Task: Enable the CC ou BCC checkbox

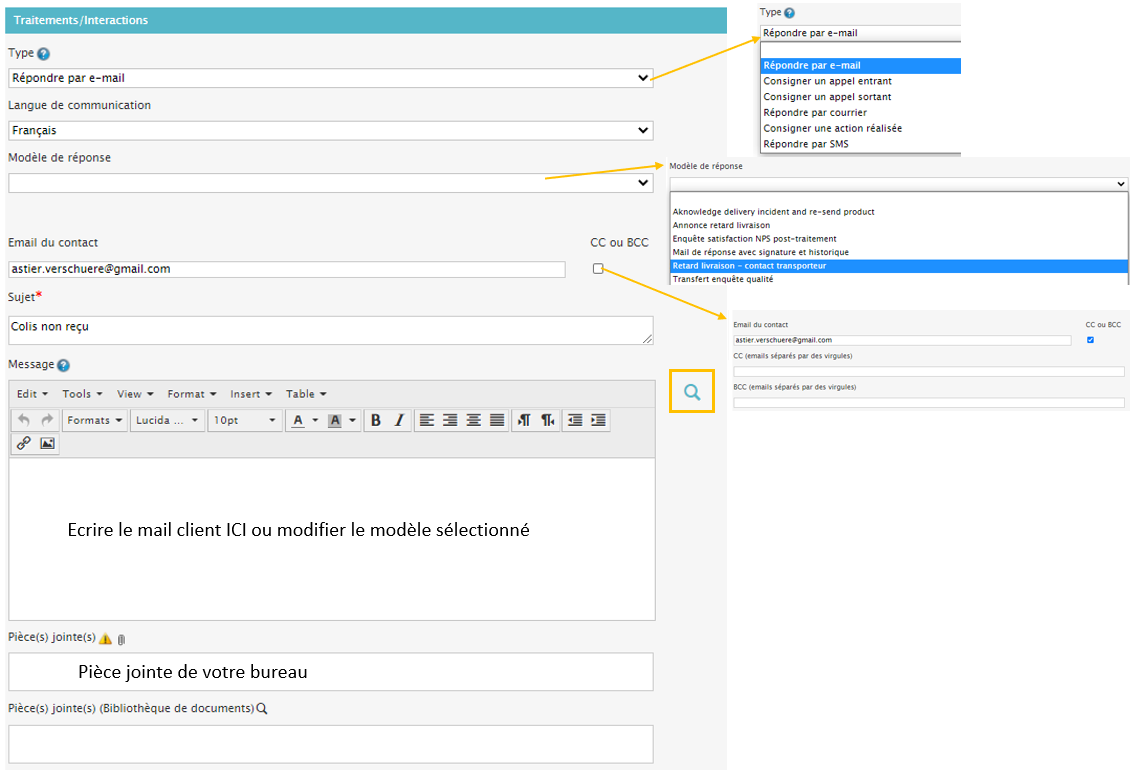Action: pyautogui.click(x=598, y=268)
